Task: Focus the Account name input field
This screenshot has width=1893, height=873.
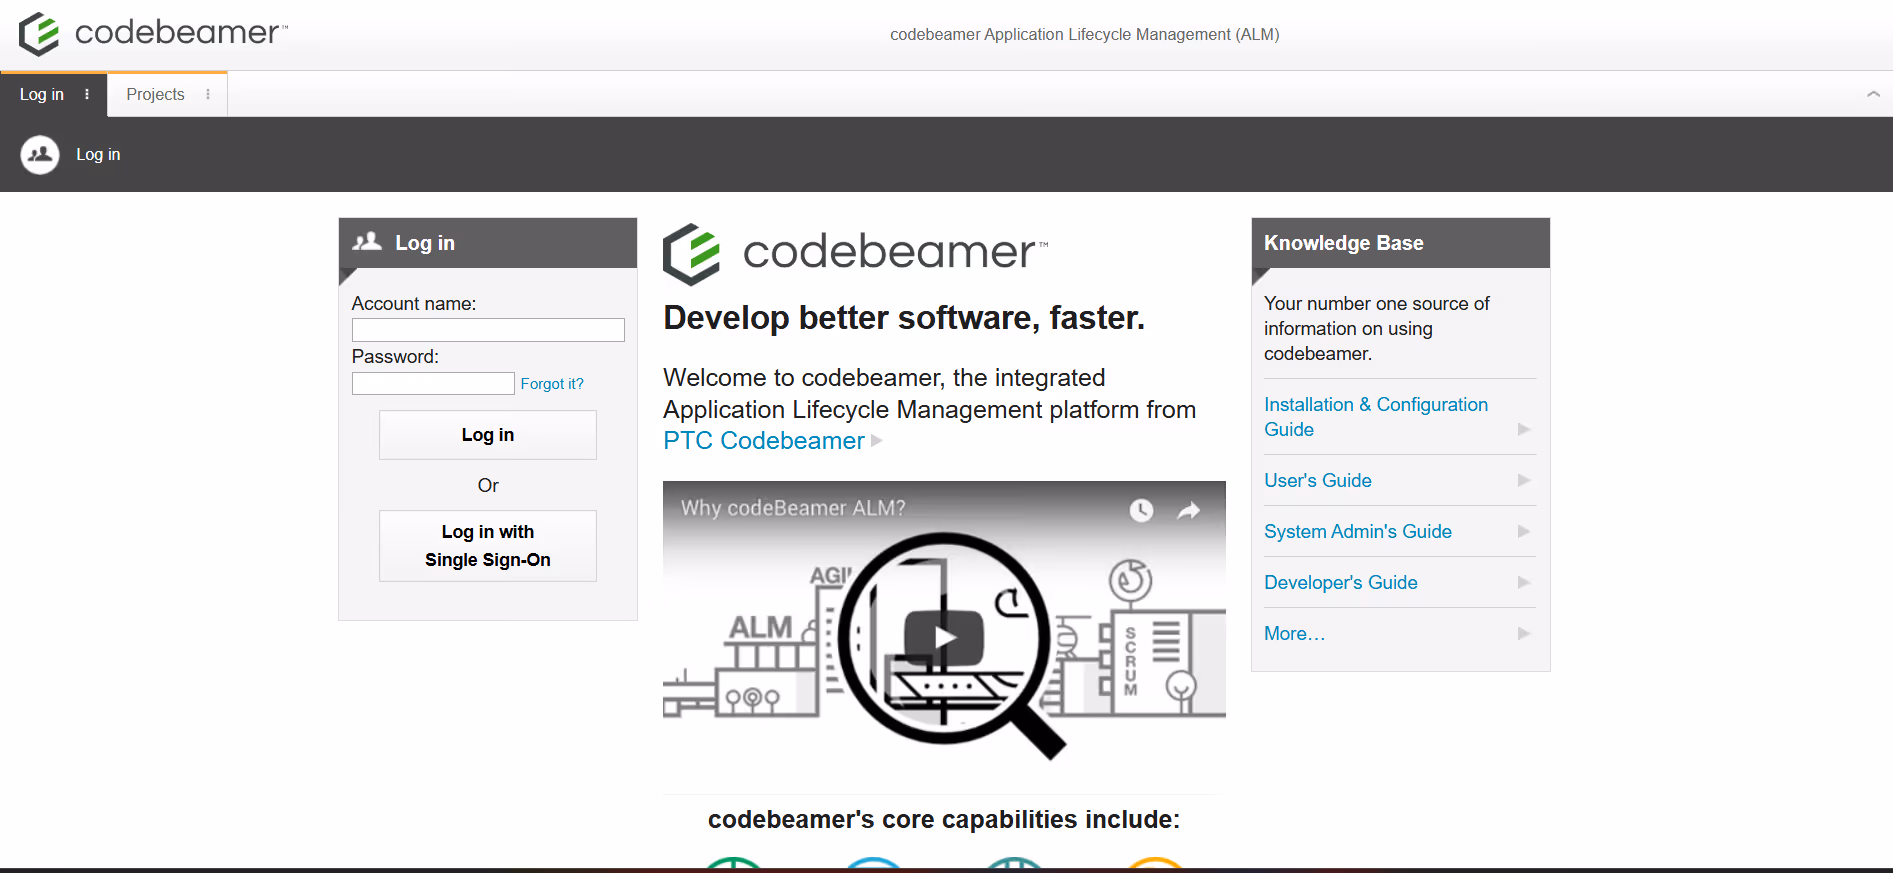Action: 488,330
